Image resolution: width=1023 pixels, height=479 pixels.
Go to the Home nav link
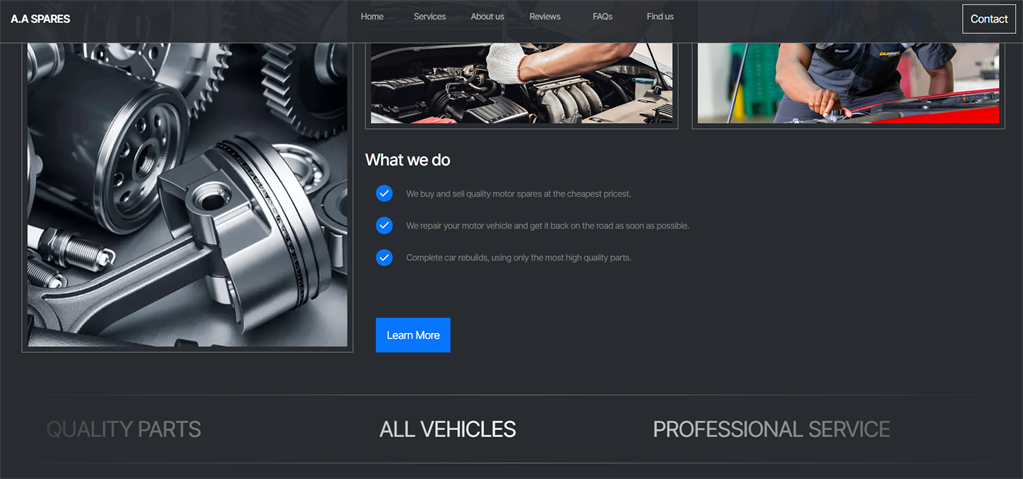click(372, 16)
